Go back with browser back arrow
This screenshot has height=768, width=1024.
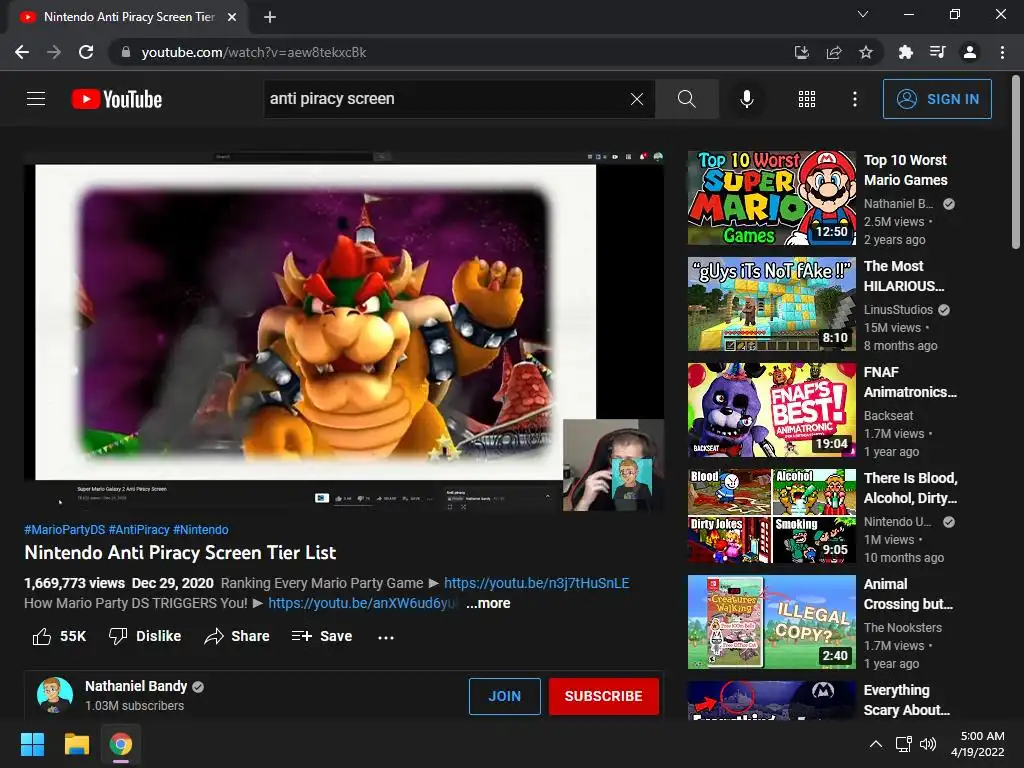(22, 52)
